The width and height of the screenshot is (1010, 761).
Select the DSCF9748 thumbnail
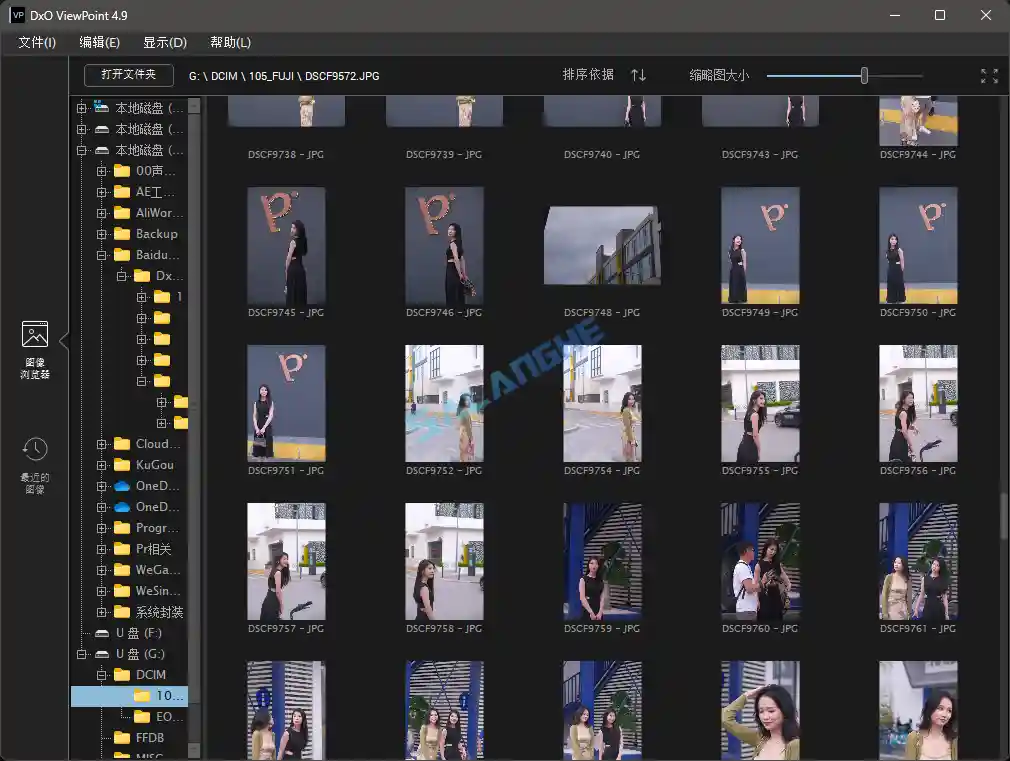tap(602, 245)
